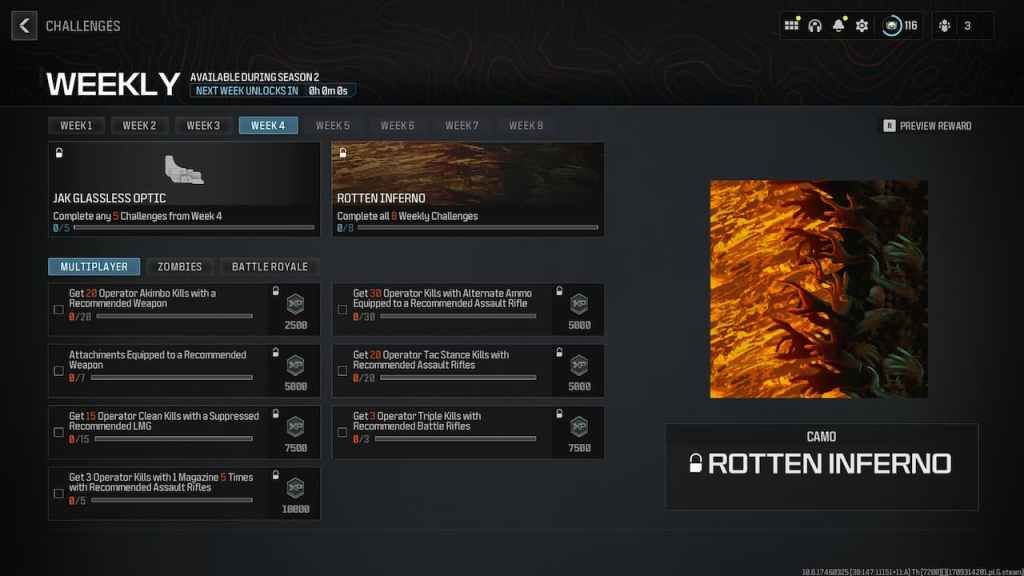Open the social menu grid icon
This screenshot has height=576, width=1024.
pyautogui.click(x=791, y=25)
